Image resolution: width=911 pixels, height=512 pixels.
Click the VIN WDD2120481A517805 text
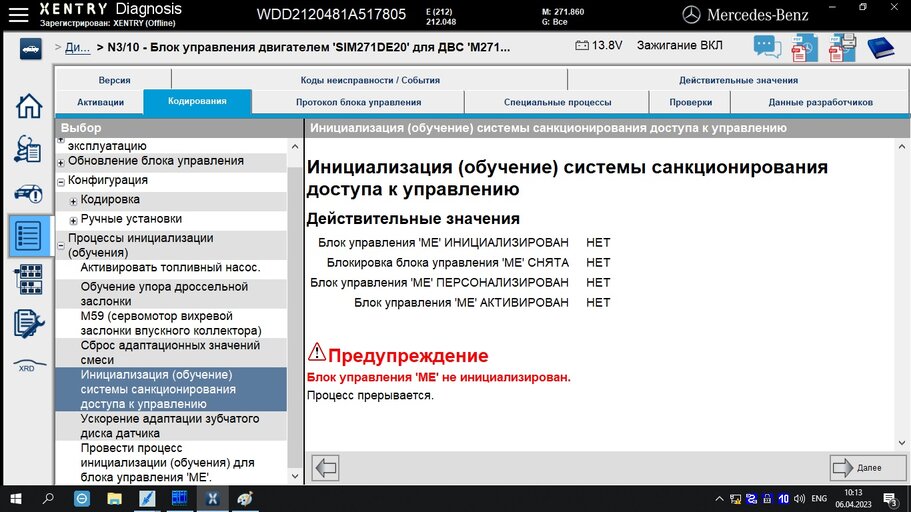pos(331,14)
